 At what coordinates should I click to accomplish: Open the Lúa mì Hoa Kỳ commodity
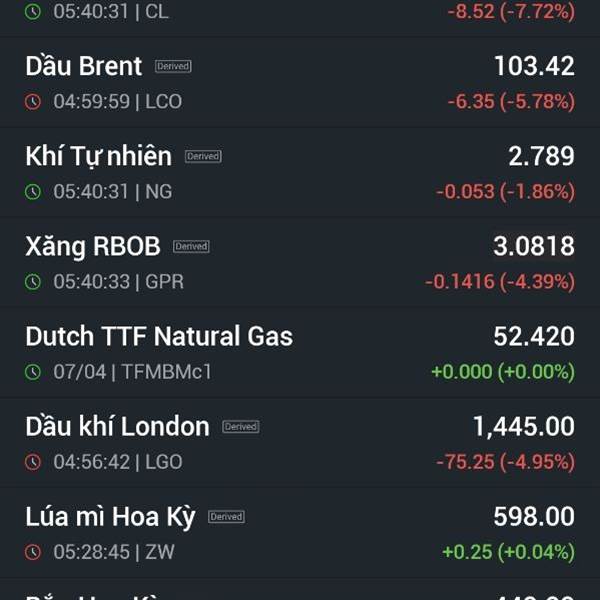pyautogui.click(x=300, y=533)
